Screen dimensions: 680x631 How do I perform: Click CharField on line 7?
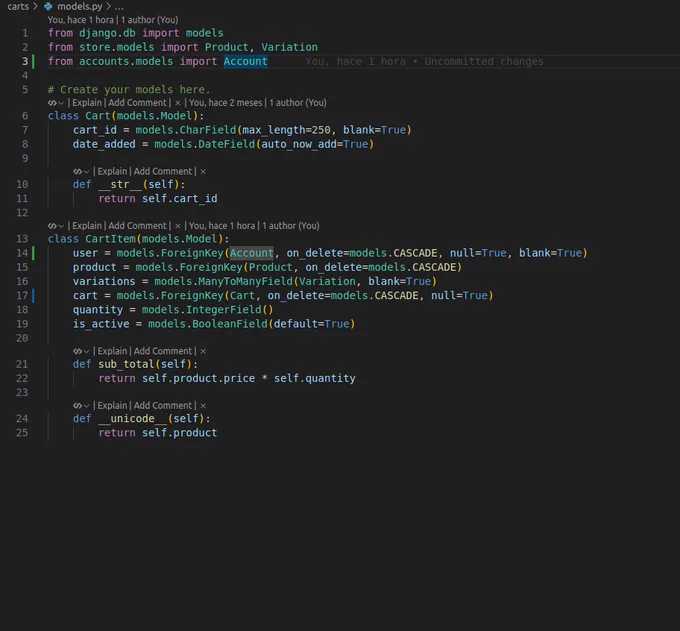pyautogui.click(x=208, y=130)
